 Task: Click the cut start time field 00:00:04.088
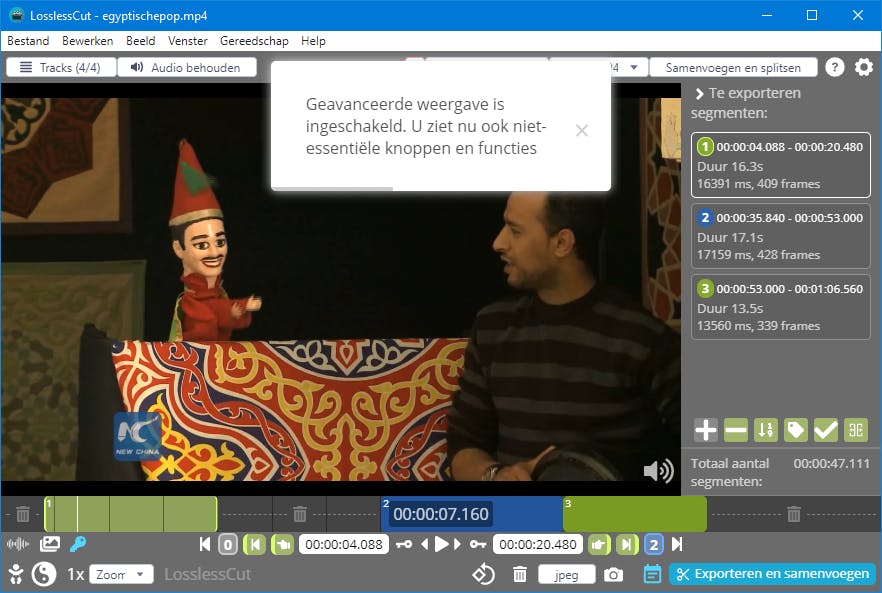tap(343, 544)
